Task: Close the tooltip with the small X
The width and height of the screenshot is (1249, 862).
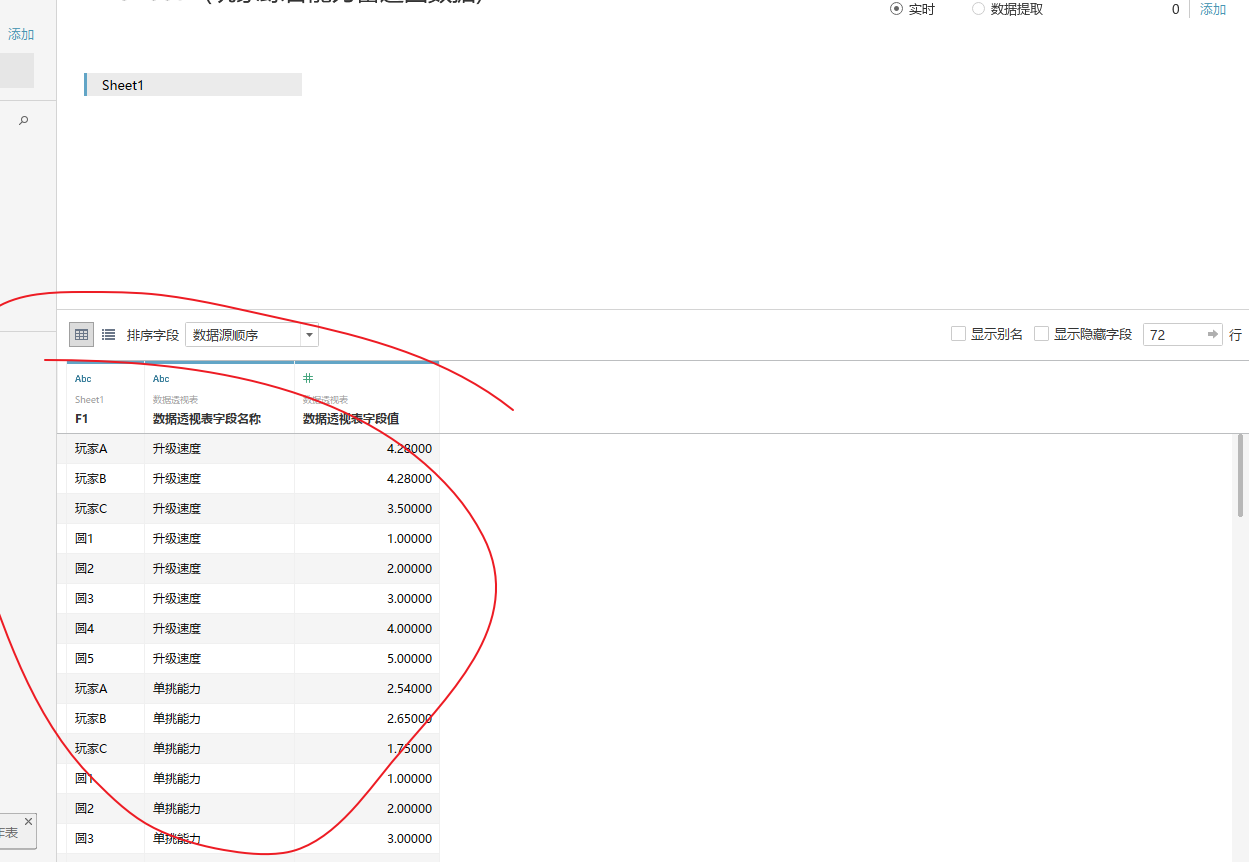Action: pos(28,821)
